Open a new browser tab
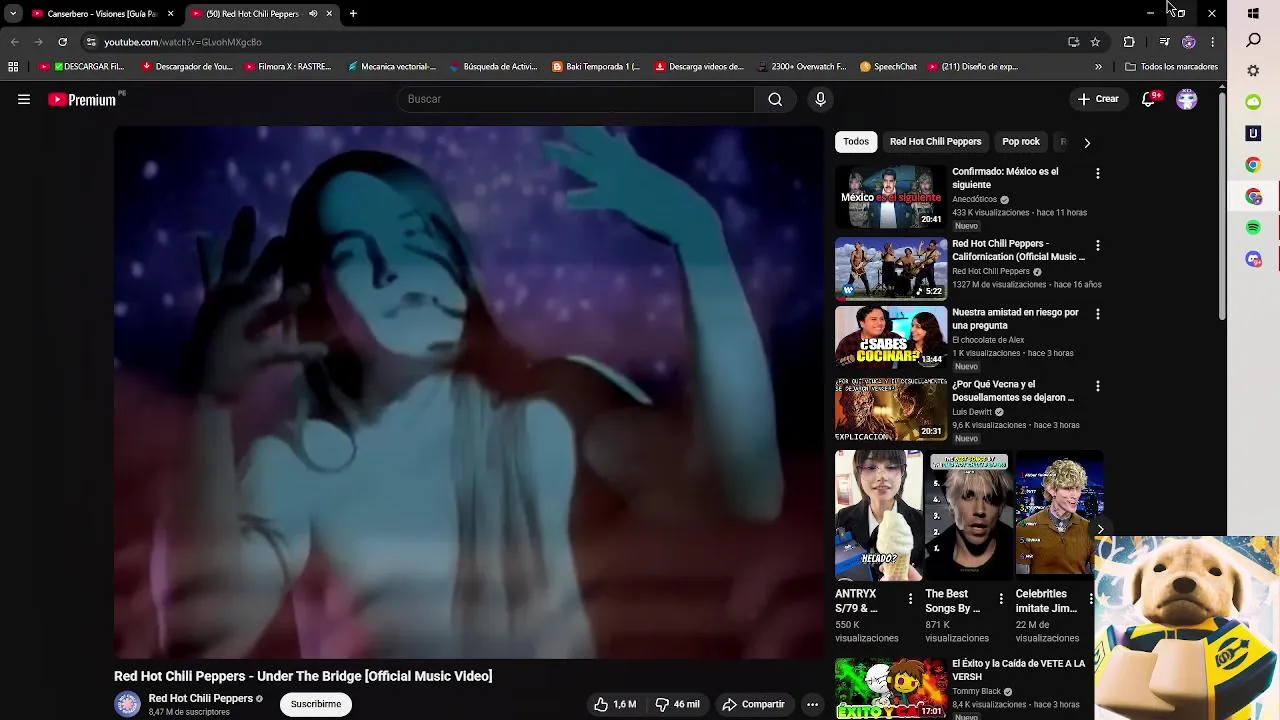This screenshot has height=720, width=1280. pos(353,14)
